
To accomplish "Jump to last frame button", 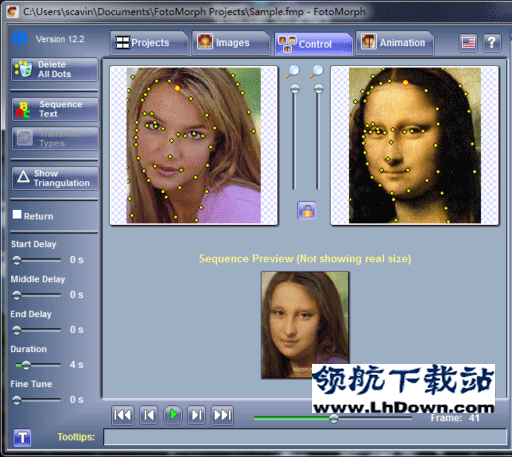I will pyautogui.click(x=222, y=415).
